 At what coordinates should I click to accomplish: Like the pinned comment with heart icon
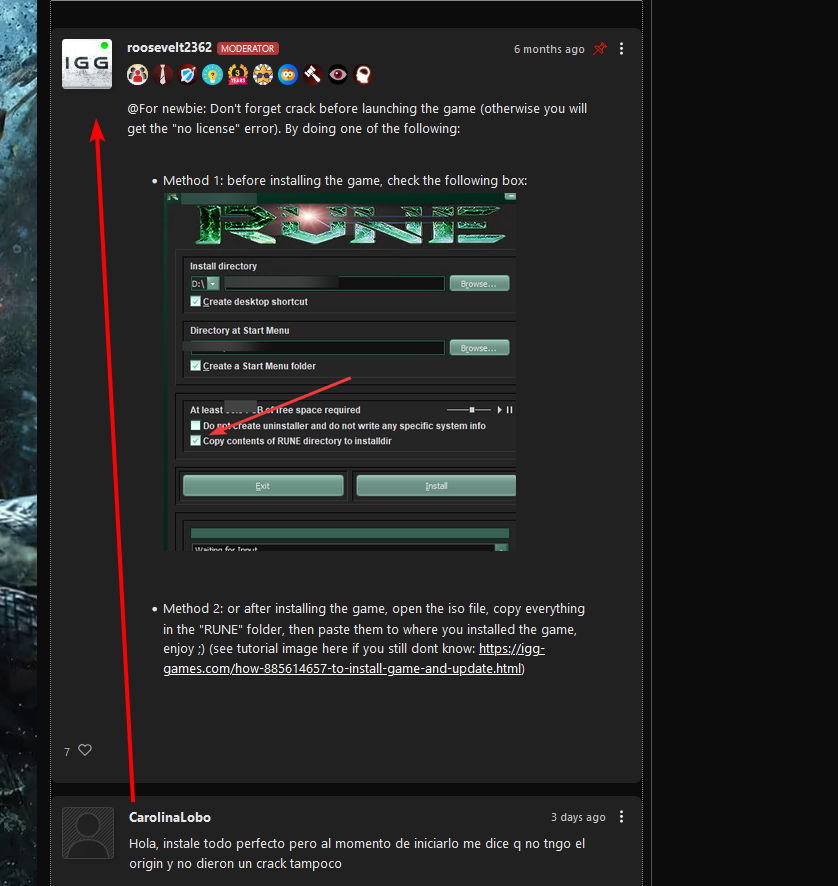click(x=85, y=750)
